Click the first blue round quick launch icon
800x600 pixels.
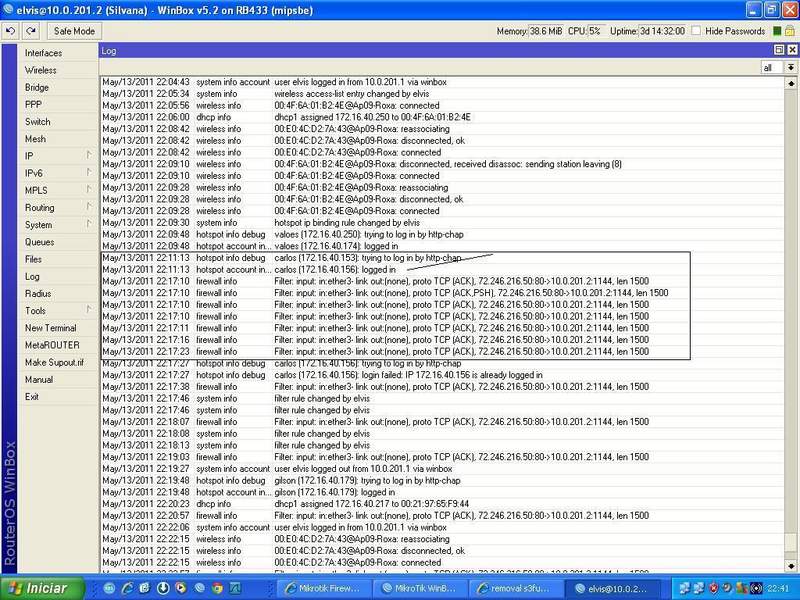click(x=109, y=588)
